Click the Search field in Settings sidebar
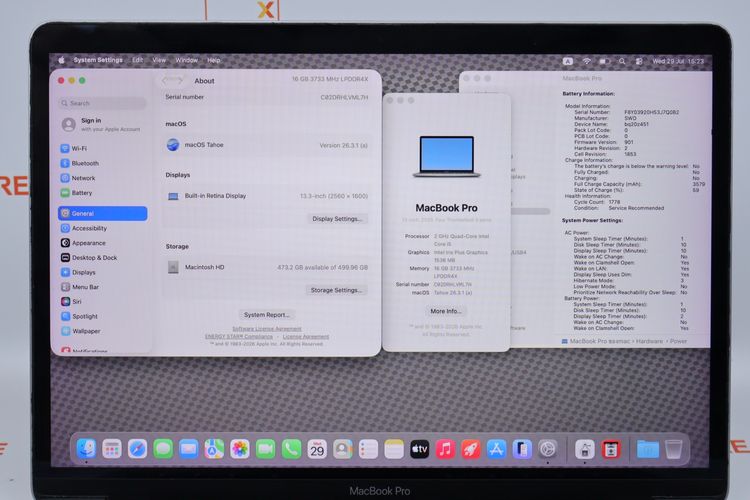 coord(103,103)
